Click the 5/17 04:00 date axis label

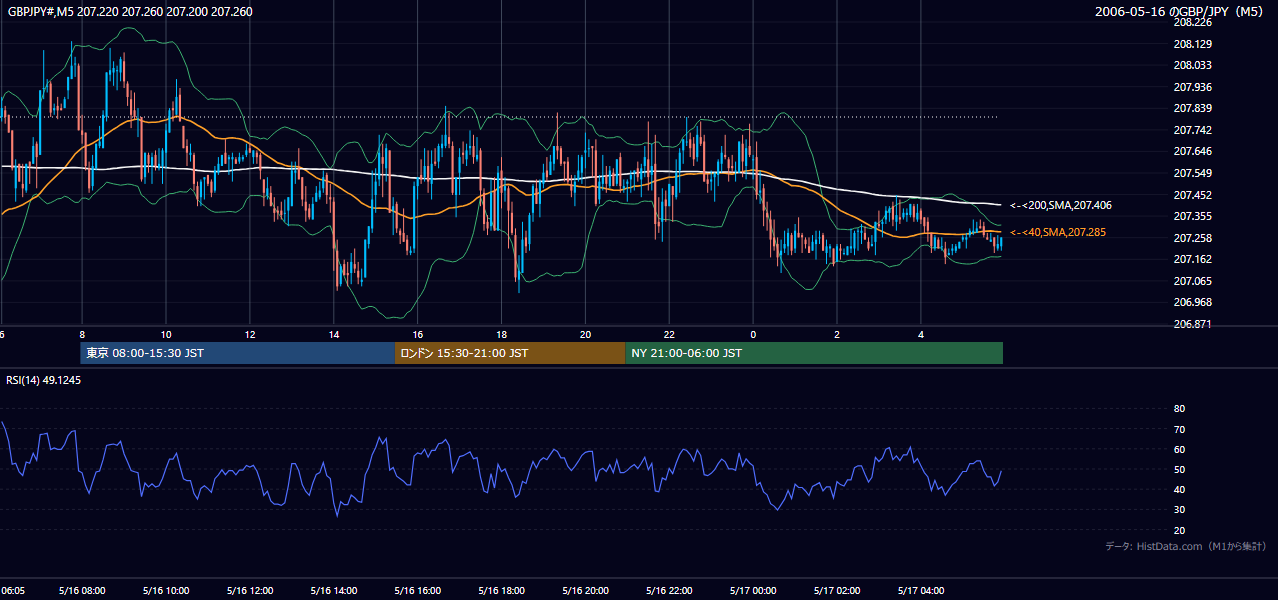(922, 591)
